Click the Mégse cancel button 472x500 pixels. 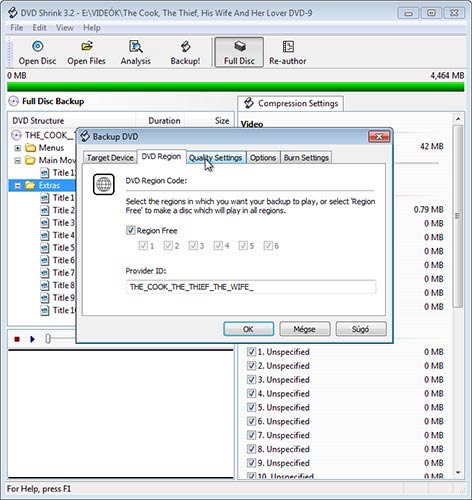tap(305, 329)
